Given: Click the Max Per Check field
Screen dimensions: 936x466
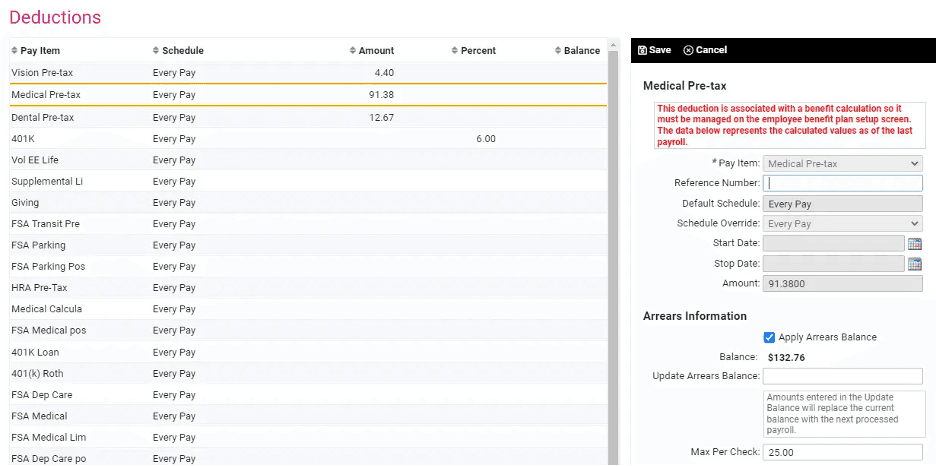Looking at the screenshot, I should click(x=842, y=452).
